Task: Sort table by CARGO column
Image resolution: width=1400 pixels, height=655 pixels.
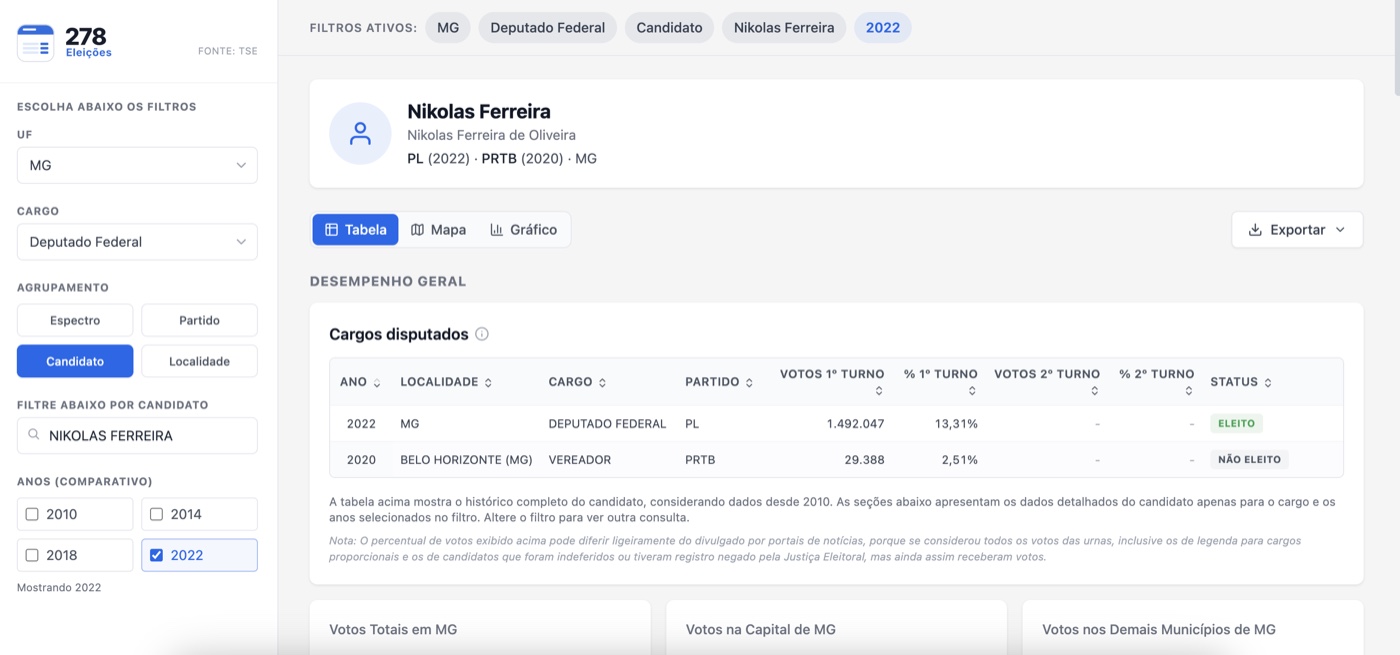Action: pos(577,382)
